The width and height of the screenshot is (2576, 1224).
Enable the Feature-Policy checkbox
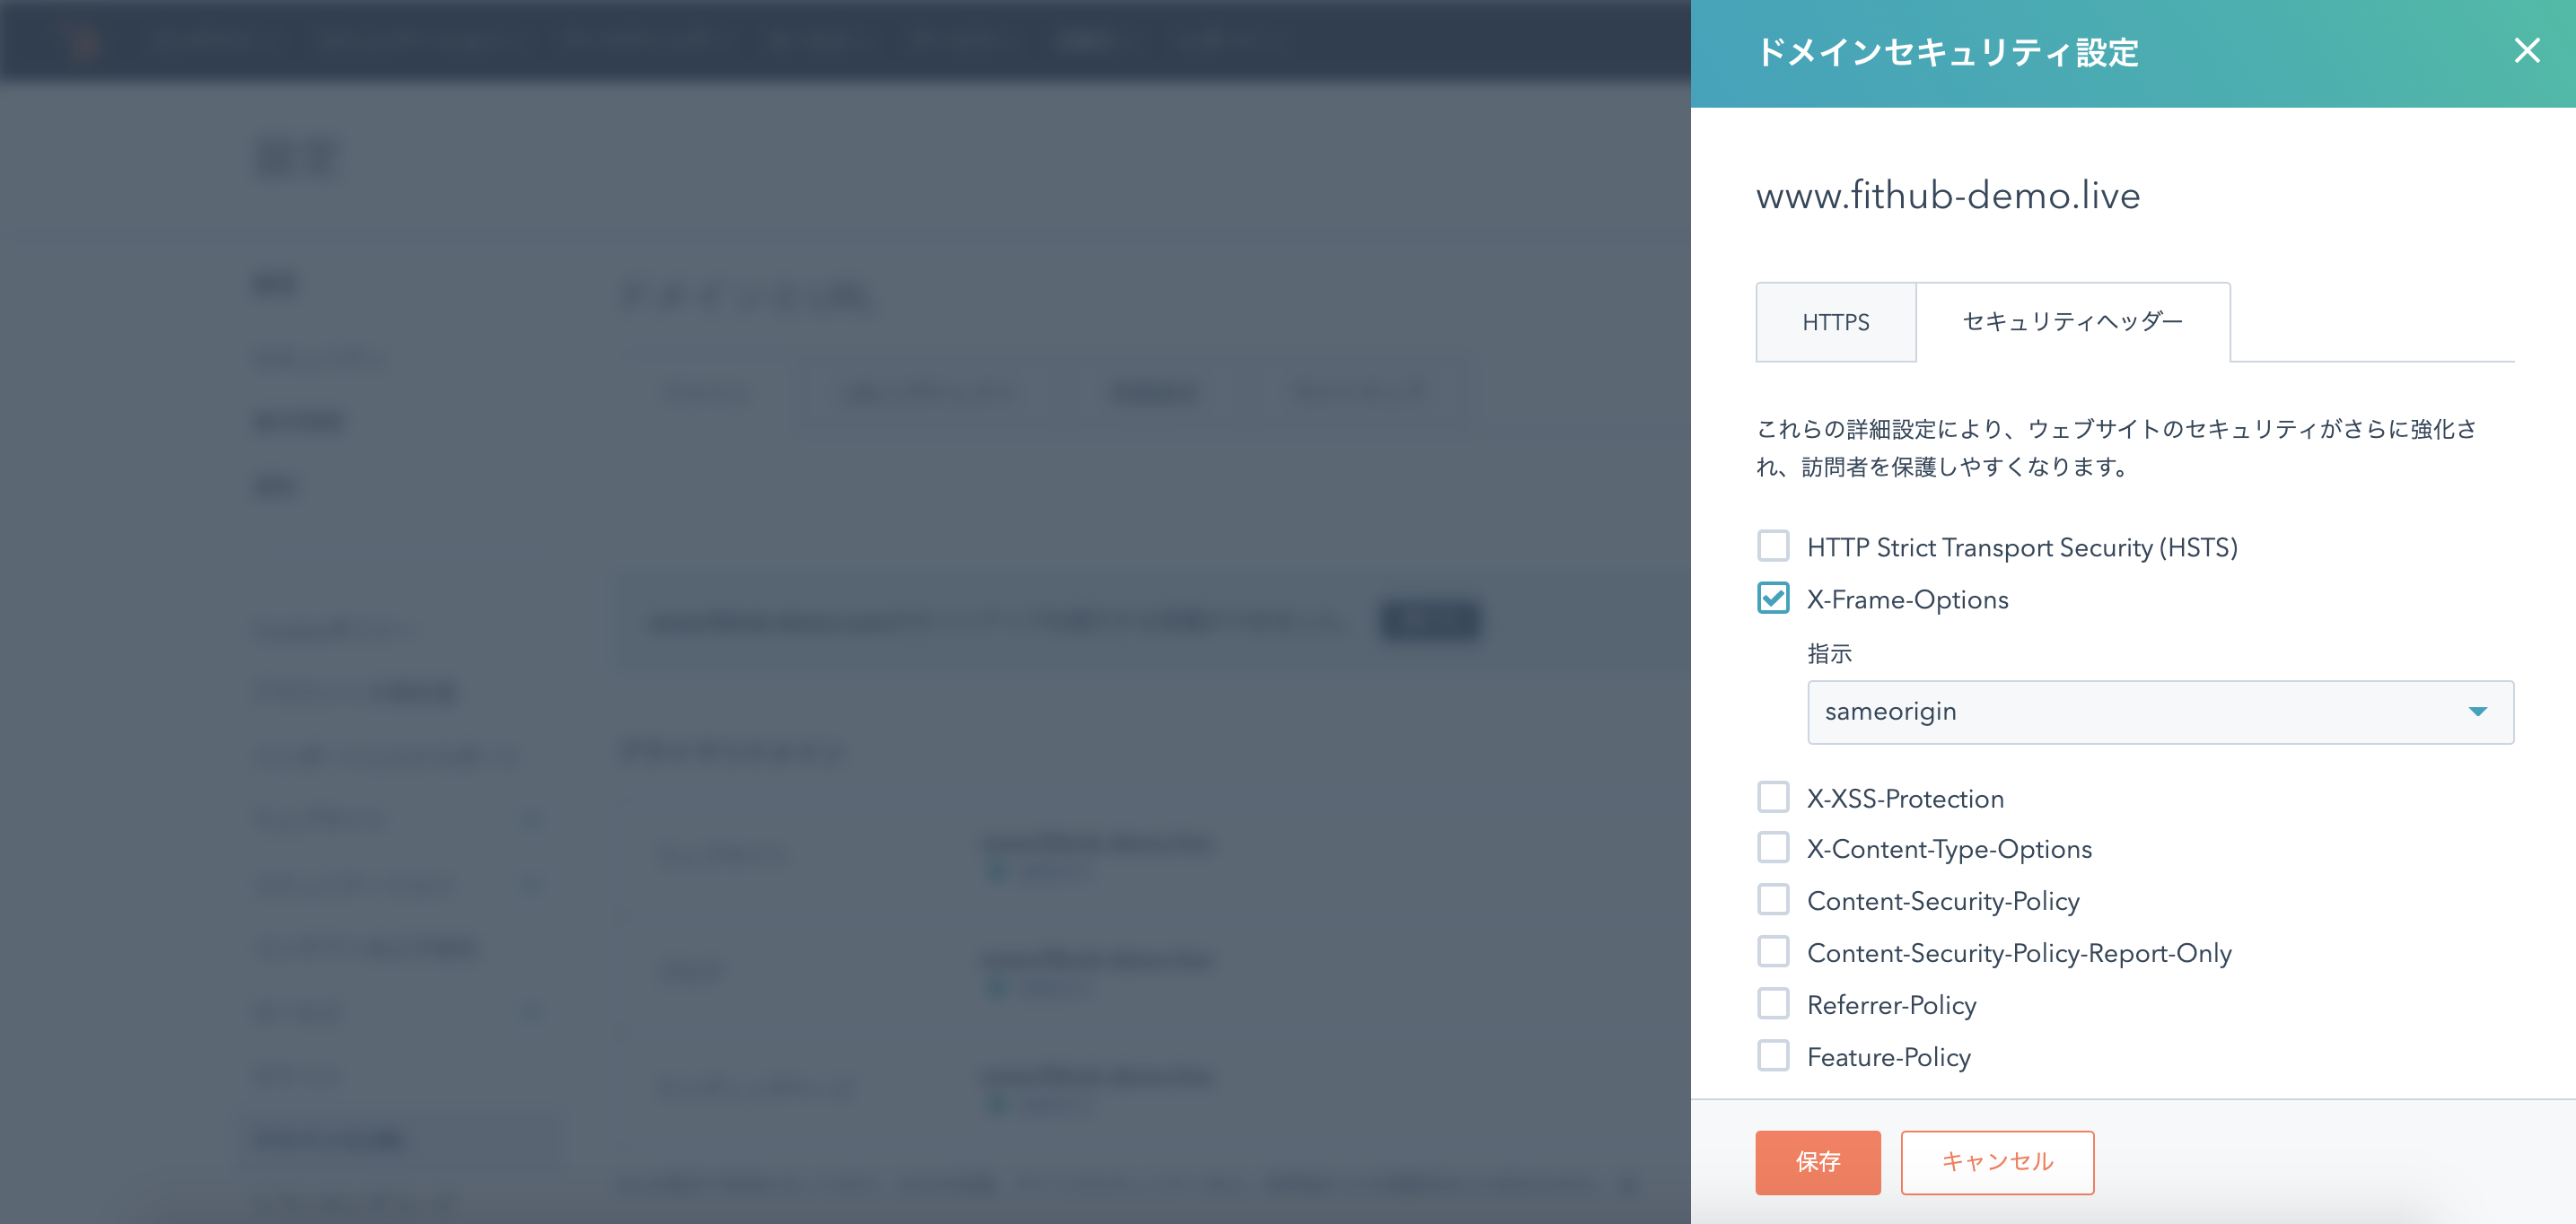click(x=1773, y=1056)
